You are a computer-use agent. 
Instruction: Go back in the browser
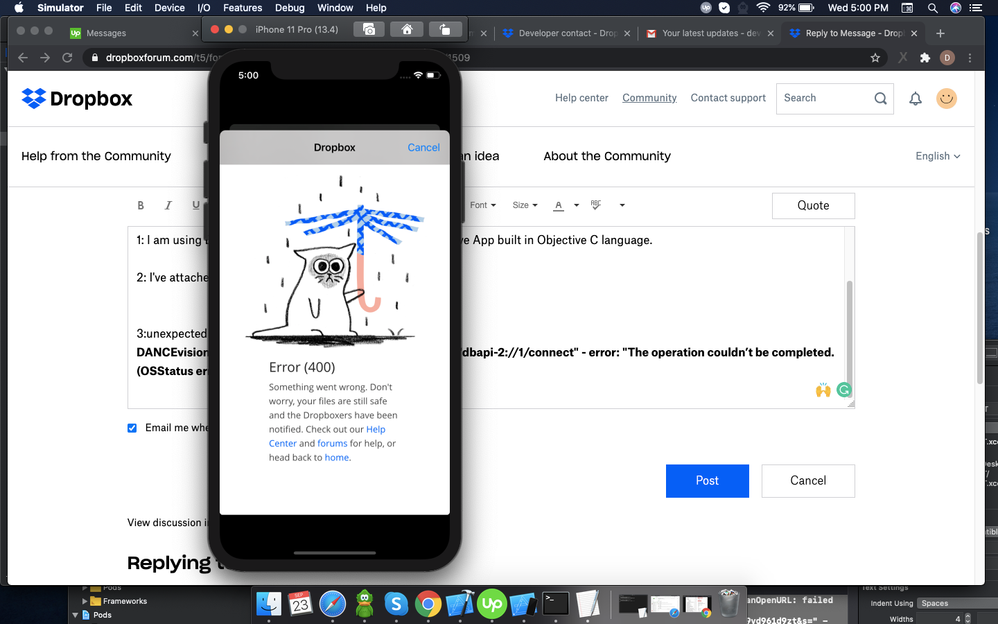point(23,57)
